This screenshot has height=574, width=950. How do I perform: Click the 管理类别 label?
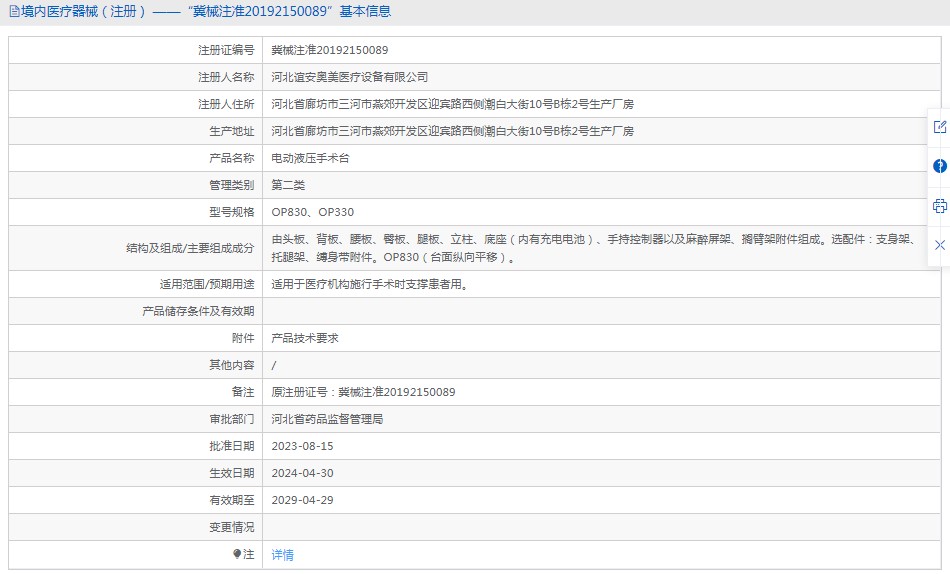coord(231,185)
